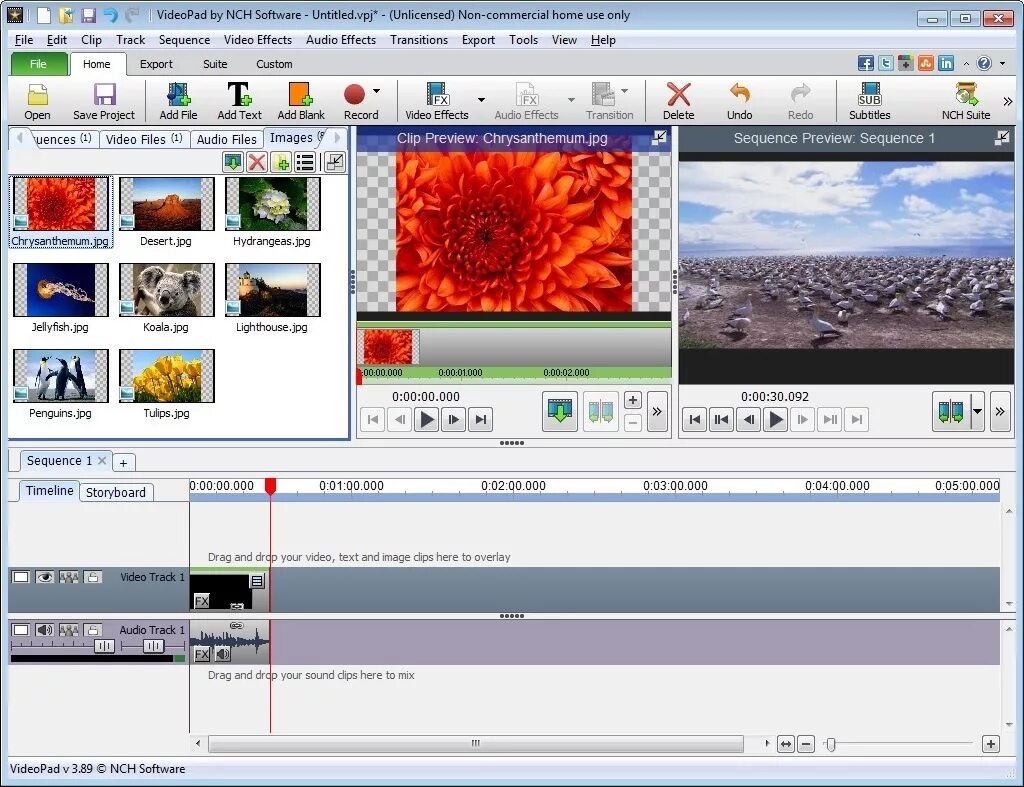Click FX icon on the Audio Track 1 clip

[202, 654]
